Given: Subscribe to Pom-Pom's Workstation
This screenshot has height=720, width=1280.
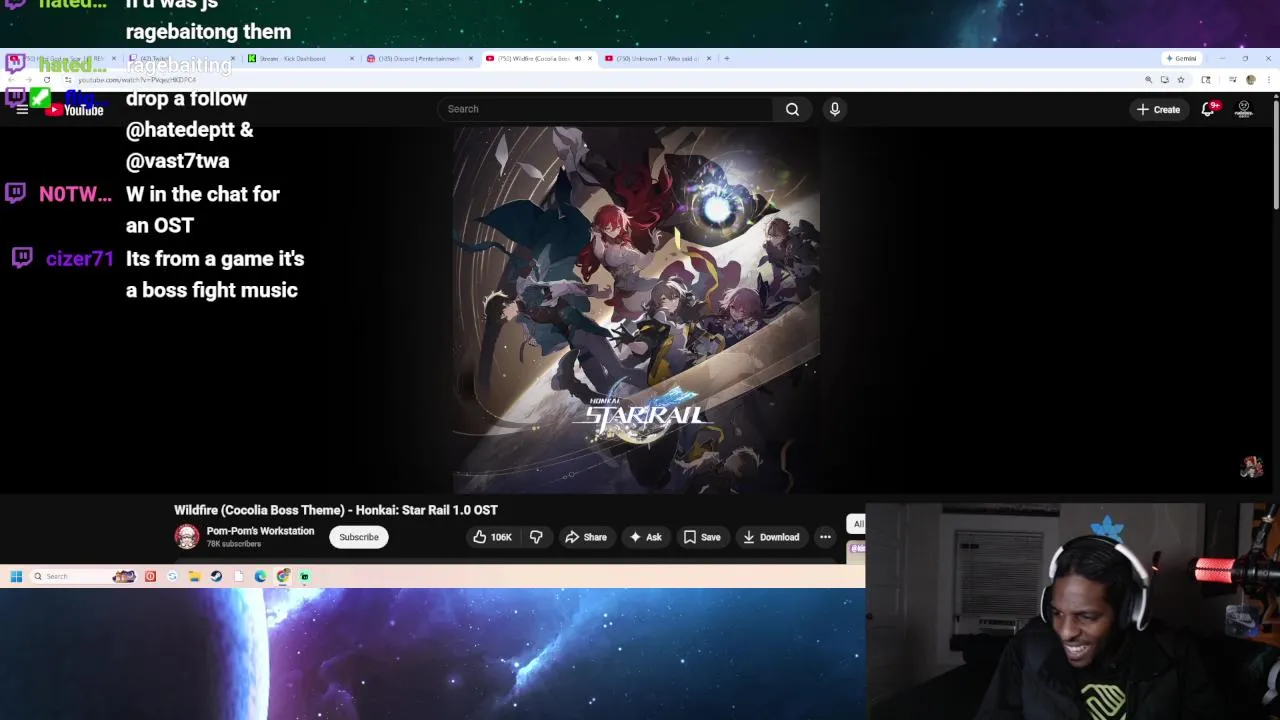Looking at the screenshot, I should (358, 537).
